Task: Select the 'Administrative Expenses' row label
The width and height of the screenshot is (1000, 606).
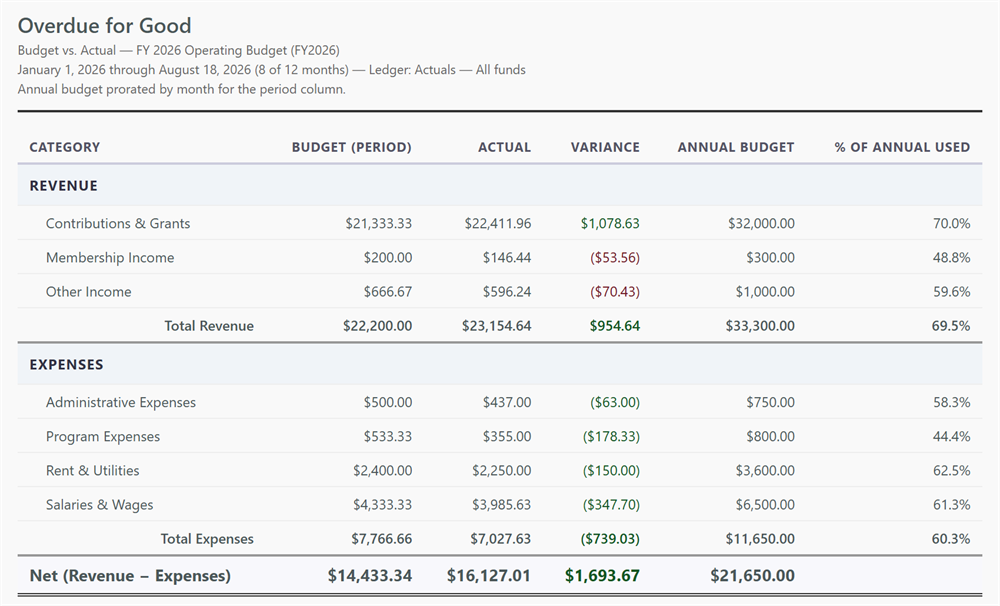Action: click(x=121, y=403)
